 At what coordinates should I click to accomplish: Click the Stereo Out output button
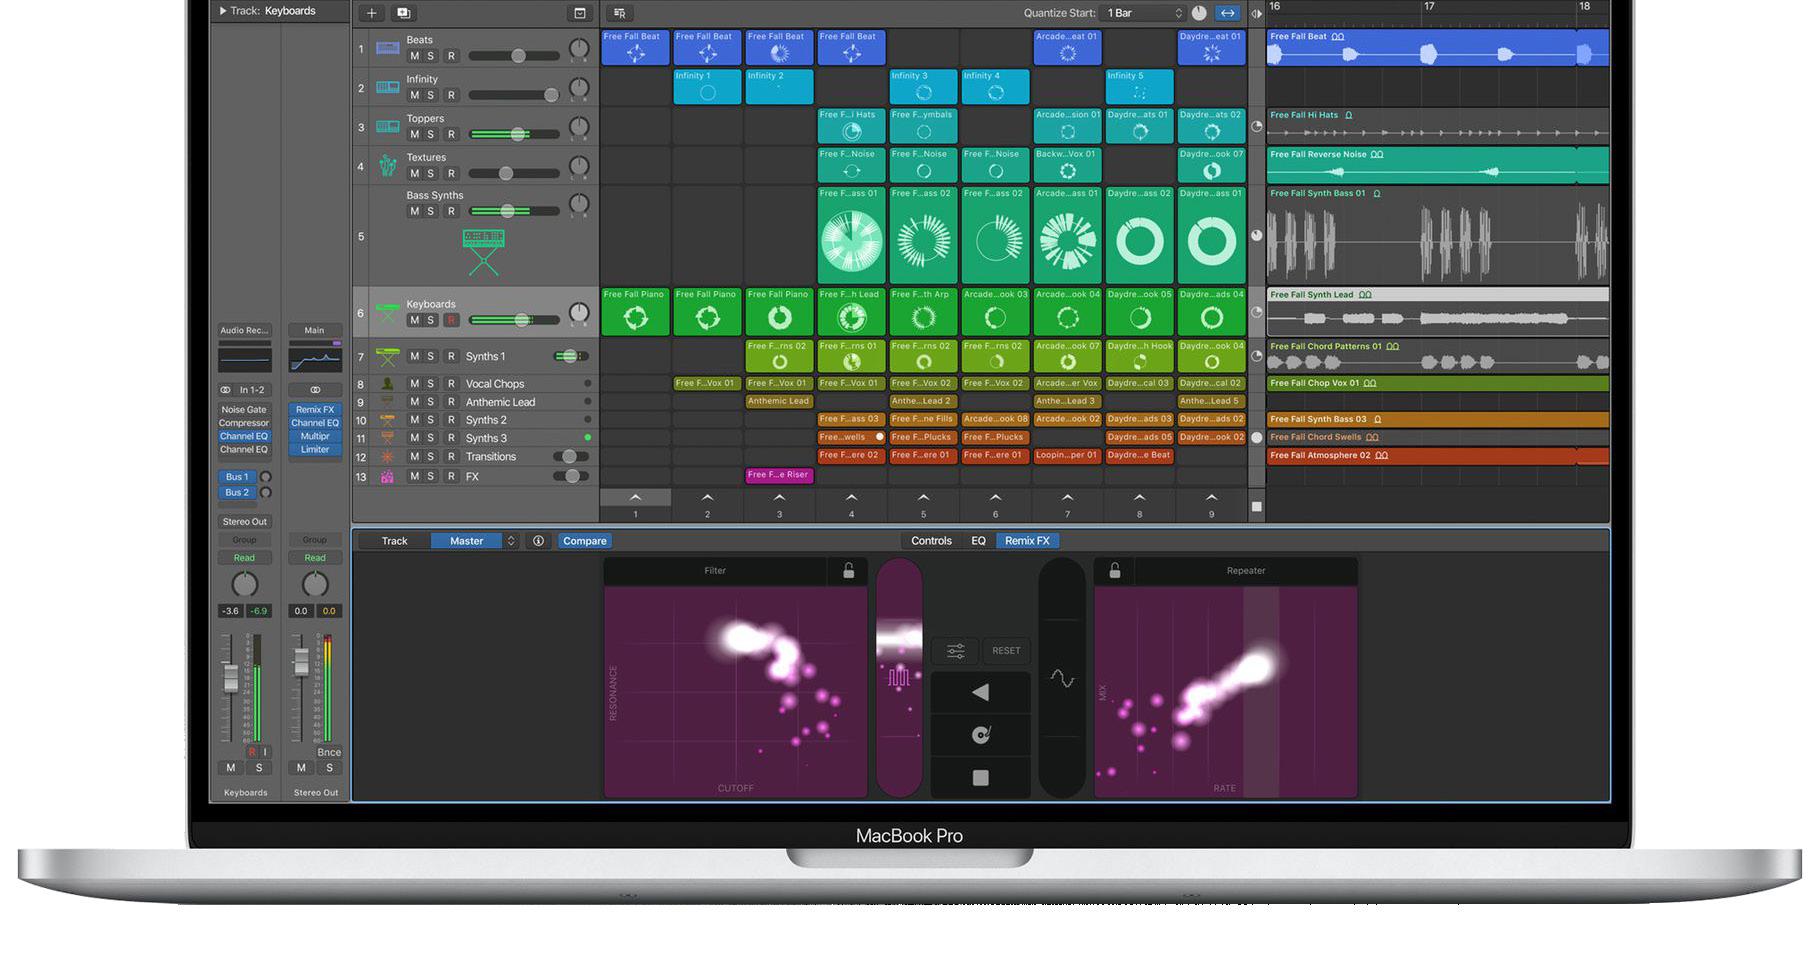[x=245, y=522]
